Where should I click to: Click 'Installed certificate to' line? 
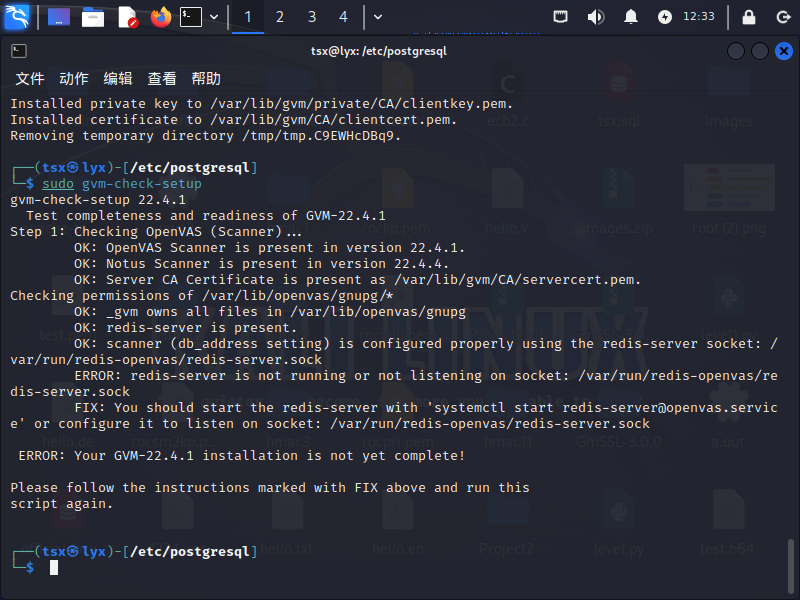(x=234, y=120)
